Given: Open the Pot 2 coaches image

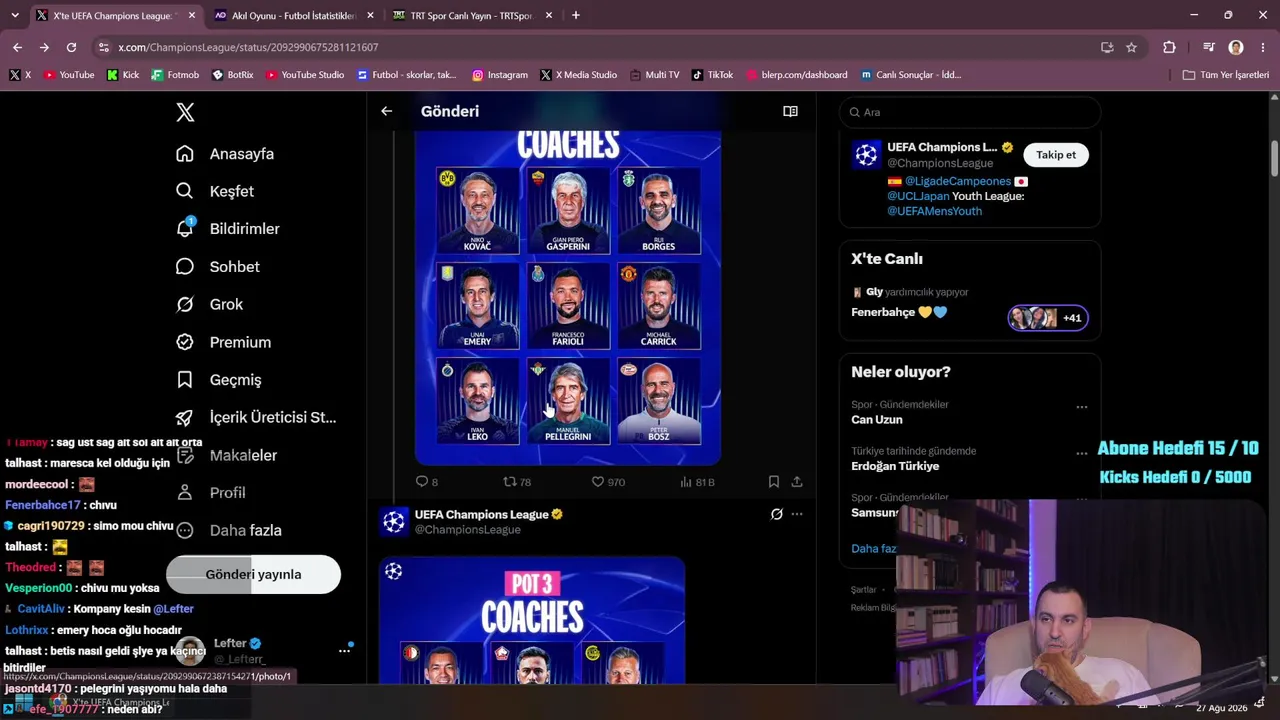Looking at the screenshot, I should coord(568,297).
